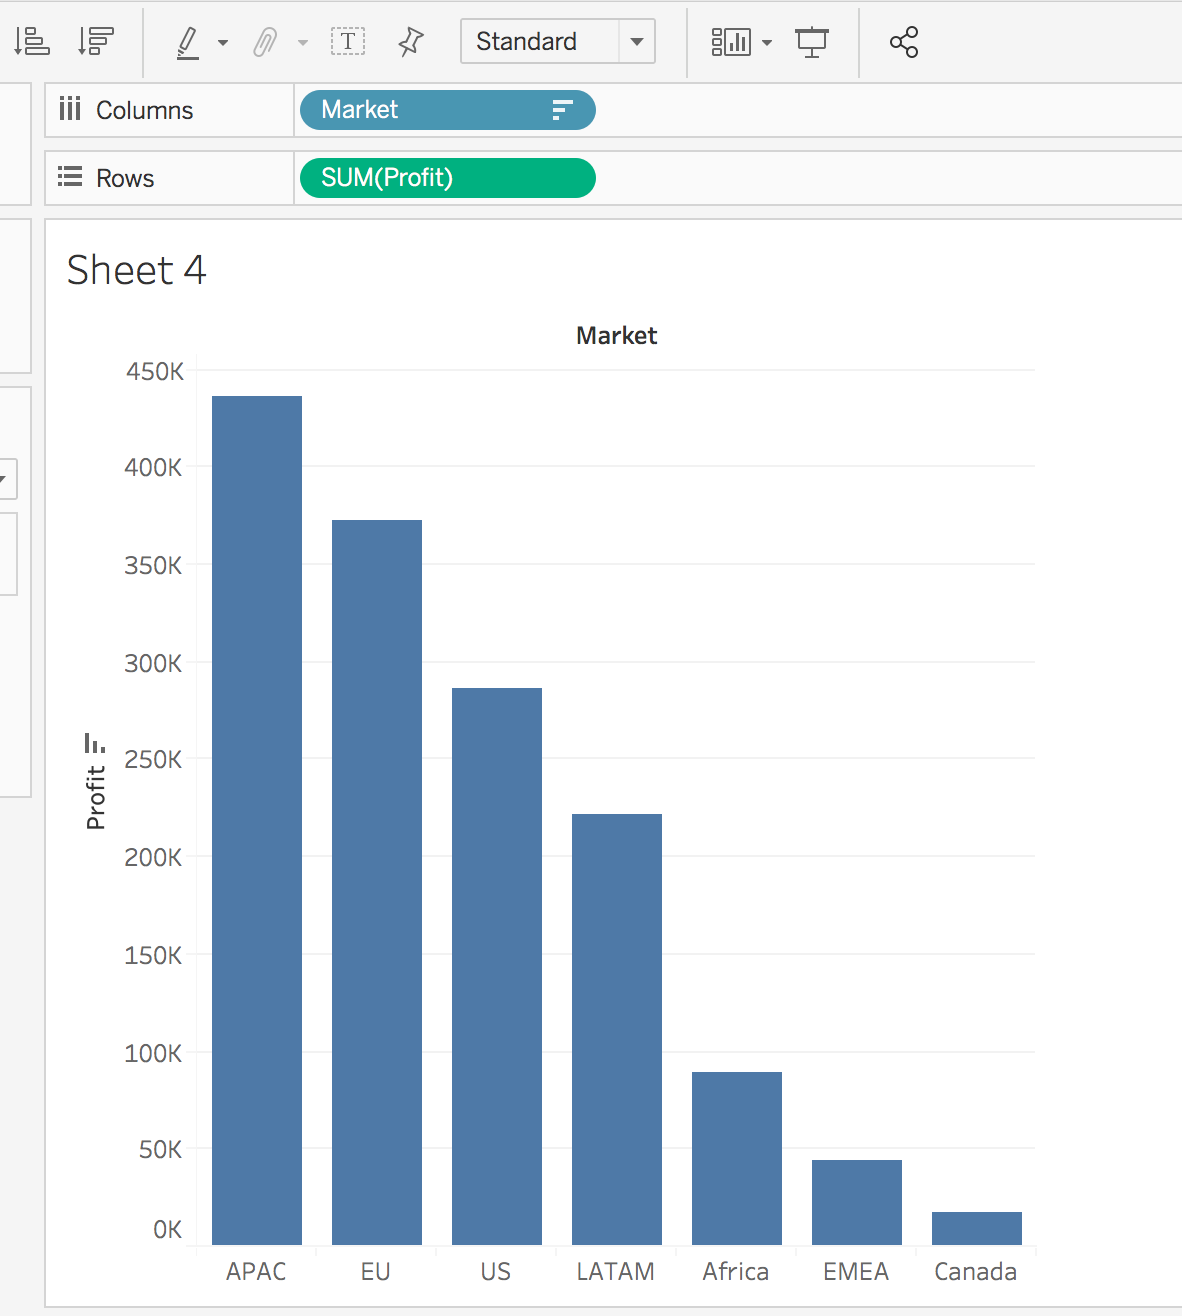Expand the Show/Hide Cards dropdown arrow
The height and width of the screenshot is (1316, 1182).
[767, 43]
